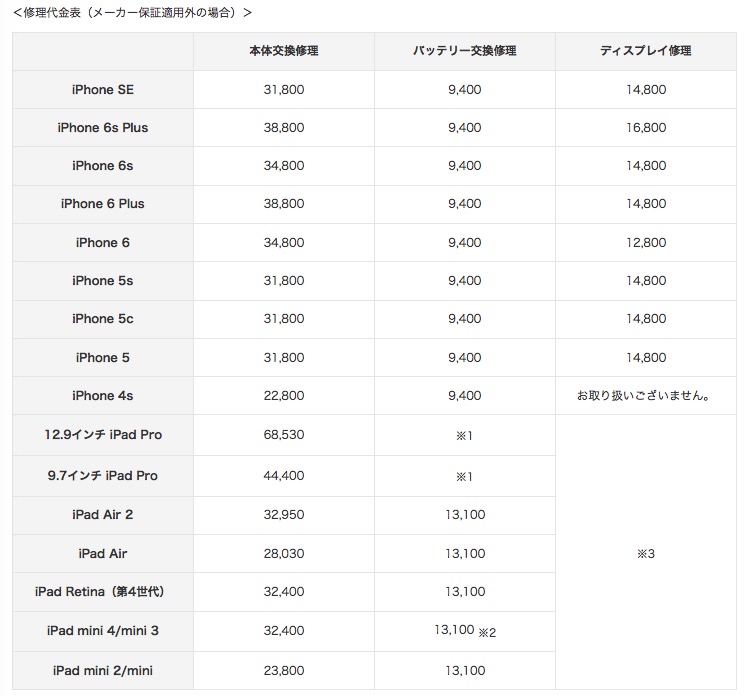The image size is (747, 696).
Task: Click the iPad mini 2/mini row label
Action: point(102,671)
